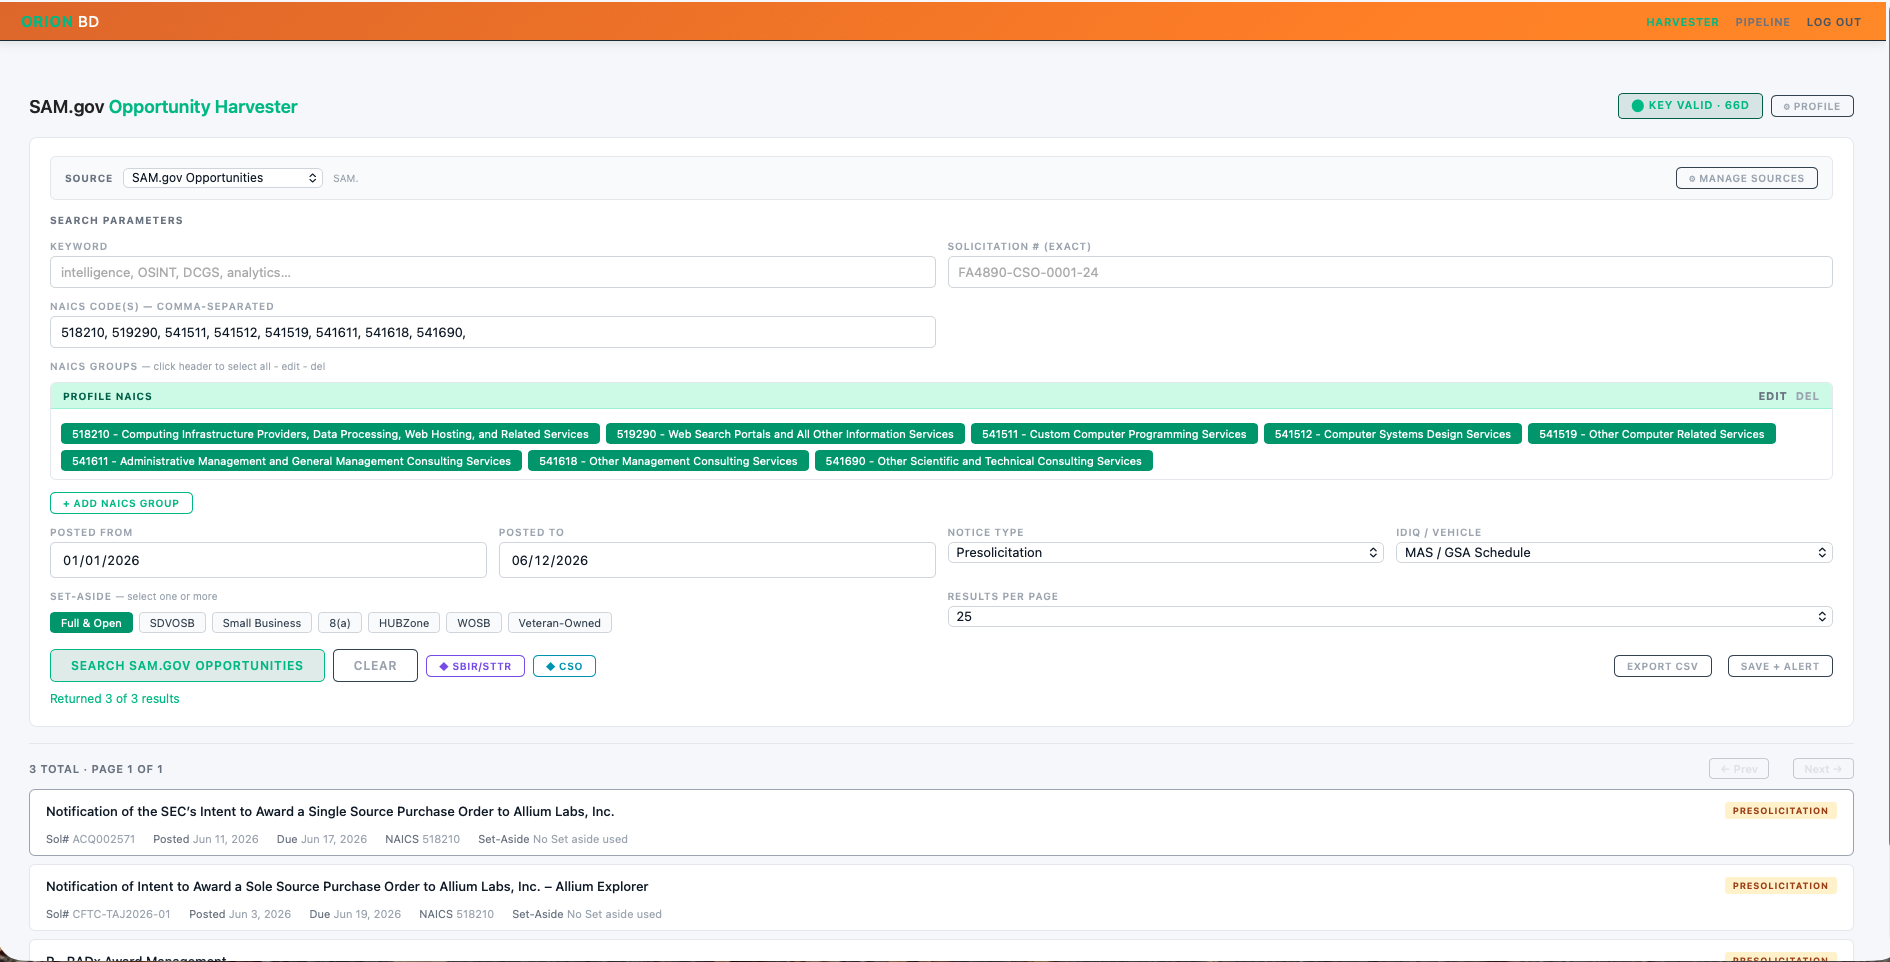This screenshot has width=1890, height=962.
Task: Click the Next page button
Action: [x=1823, y=768]
